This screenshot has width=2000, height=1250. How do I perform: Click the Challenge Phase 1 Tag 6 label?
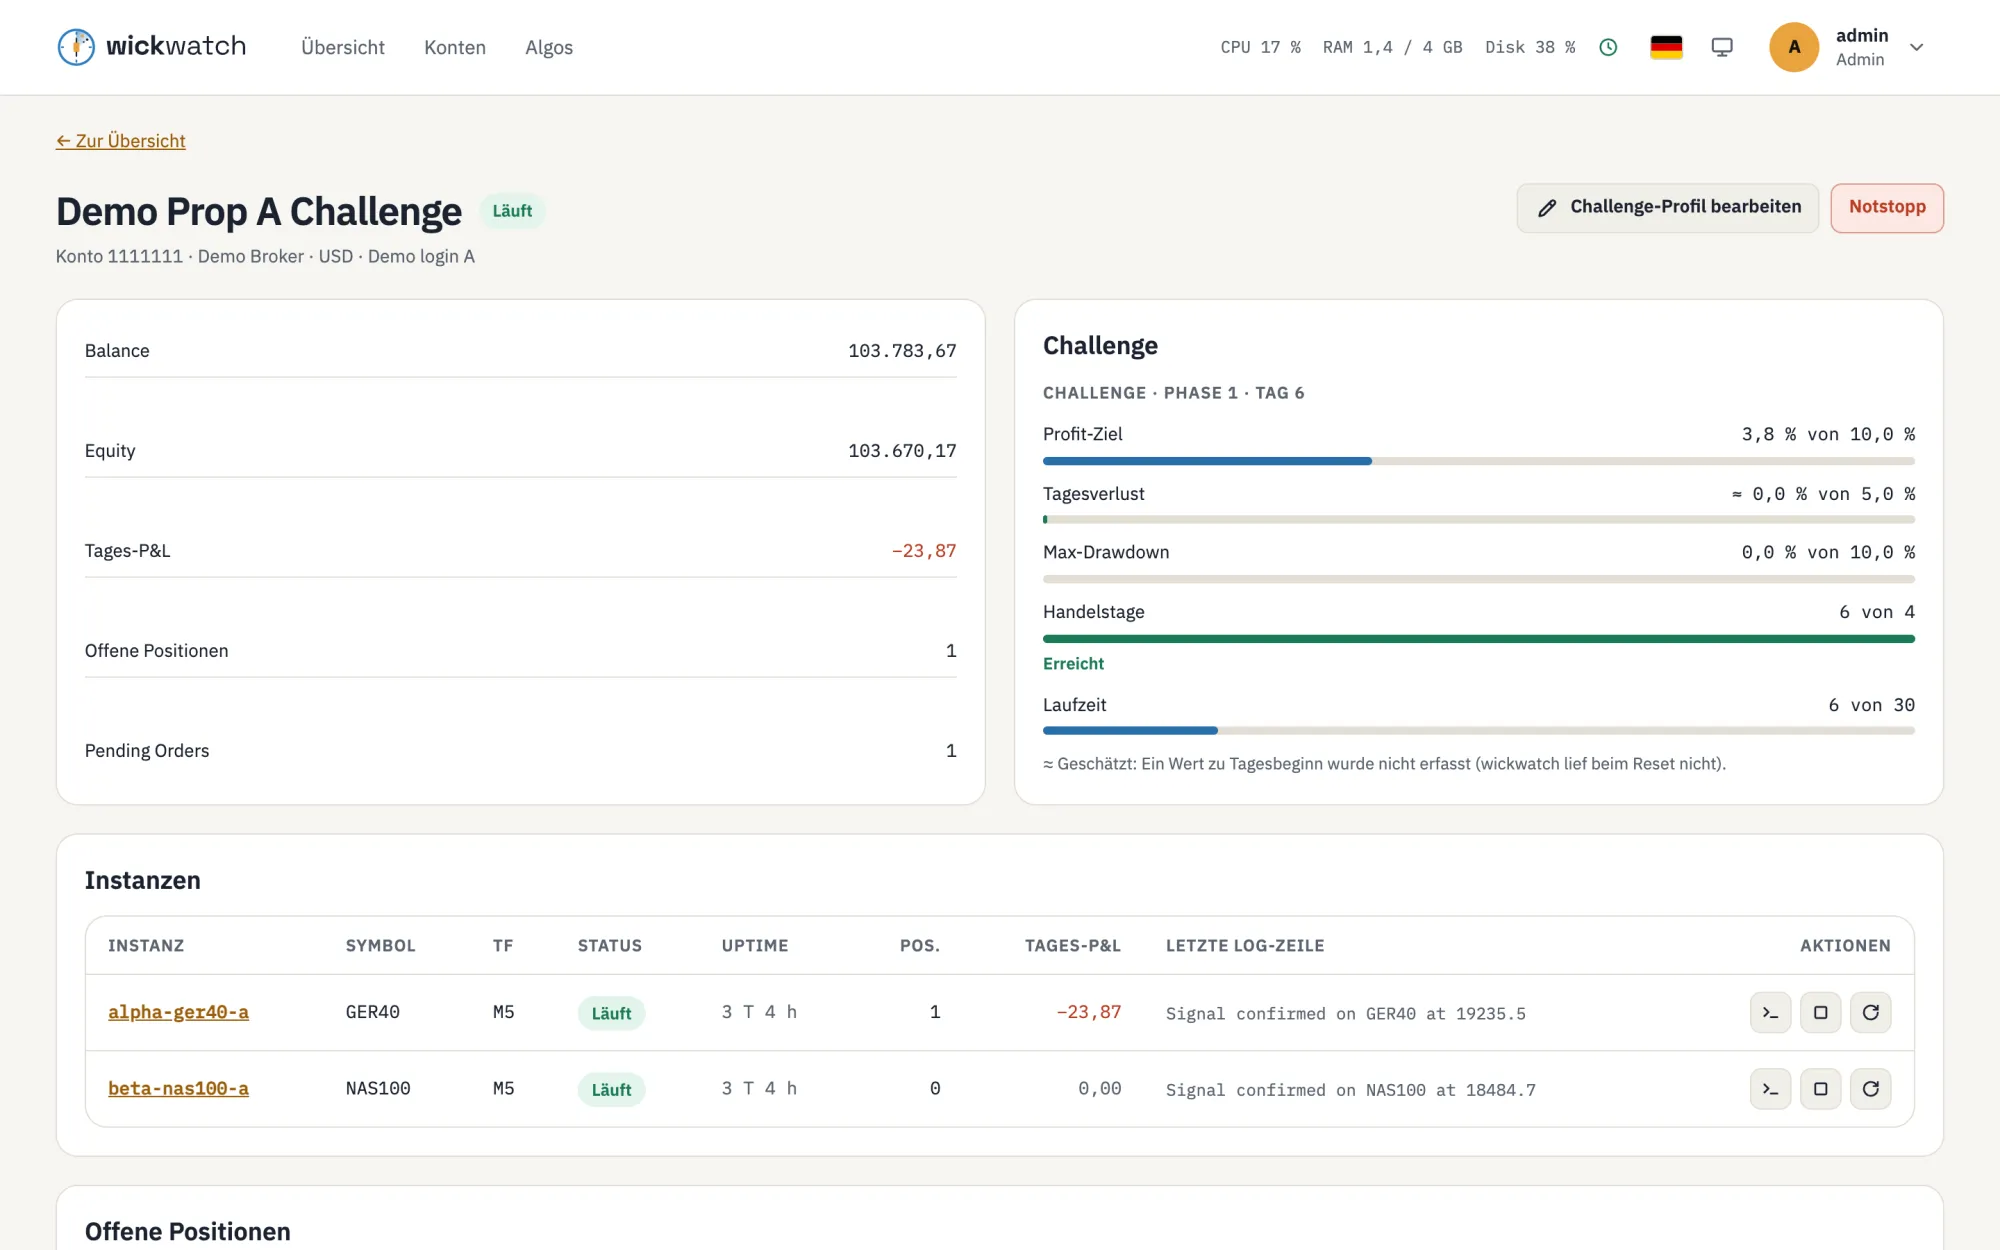[x=1173, y=393]
